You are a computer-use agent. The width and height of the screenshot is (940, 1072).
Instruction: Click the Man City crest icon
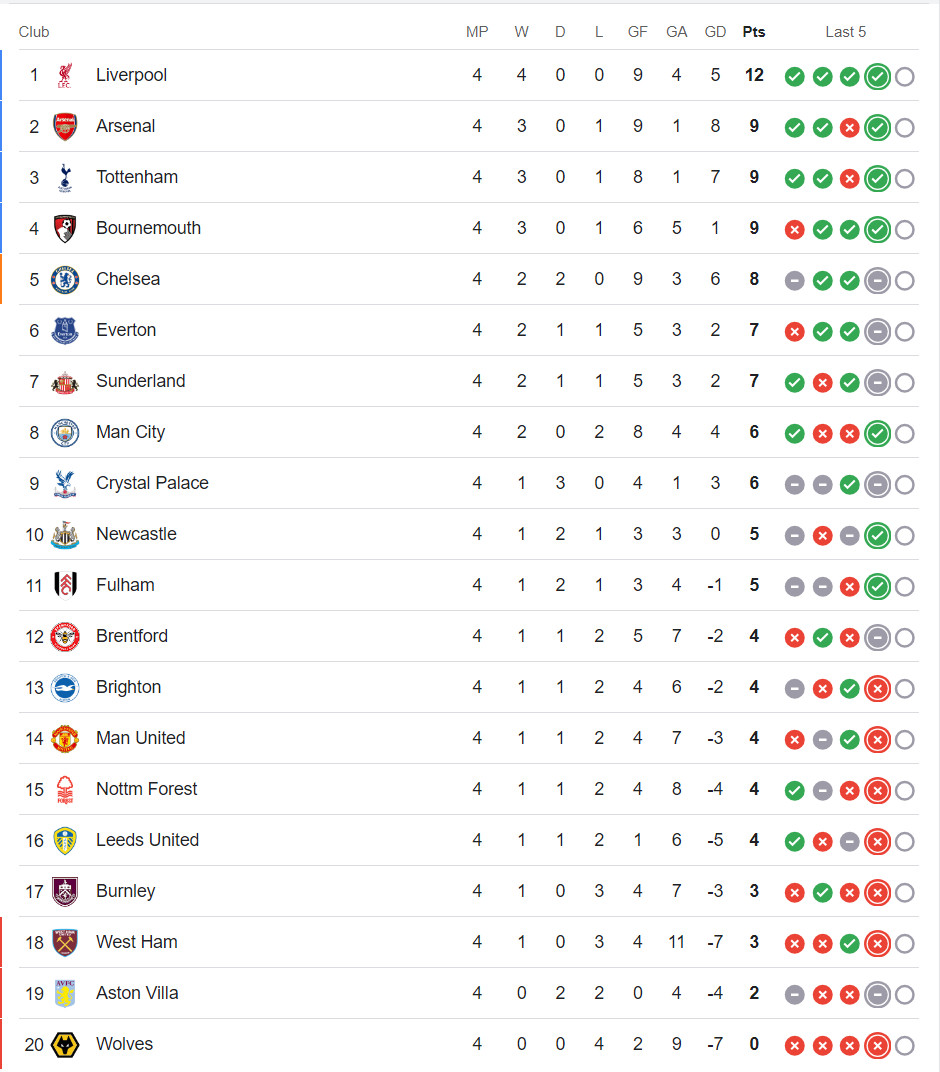(65, 433)
